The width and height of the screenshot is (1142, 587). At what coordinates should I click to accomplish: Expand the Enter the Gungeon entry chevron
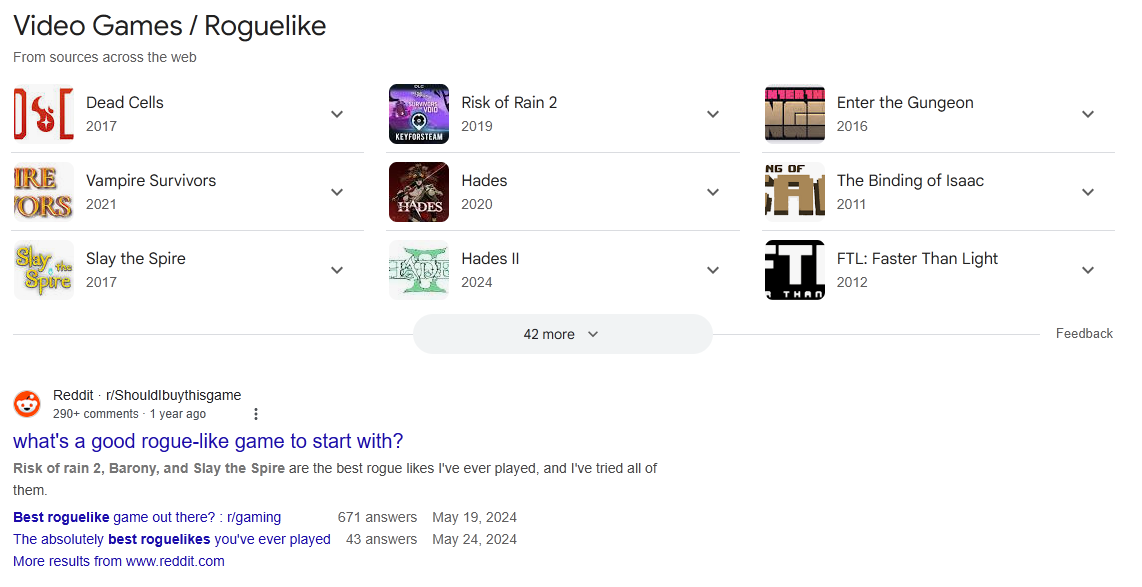[1088, 114]
